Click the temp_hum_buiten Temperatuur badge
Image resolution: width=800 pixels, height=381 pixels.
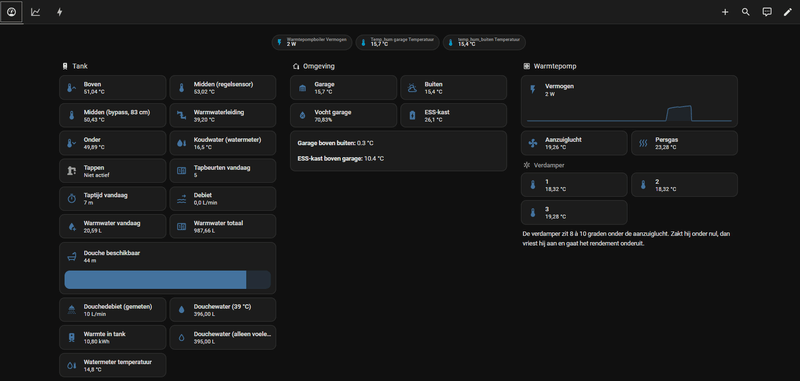(x=484, y=42)
